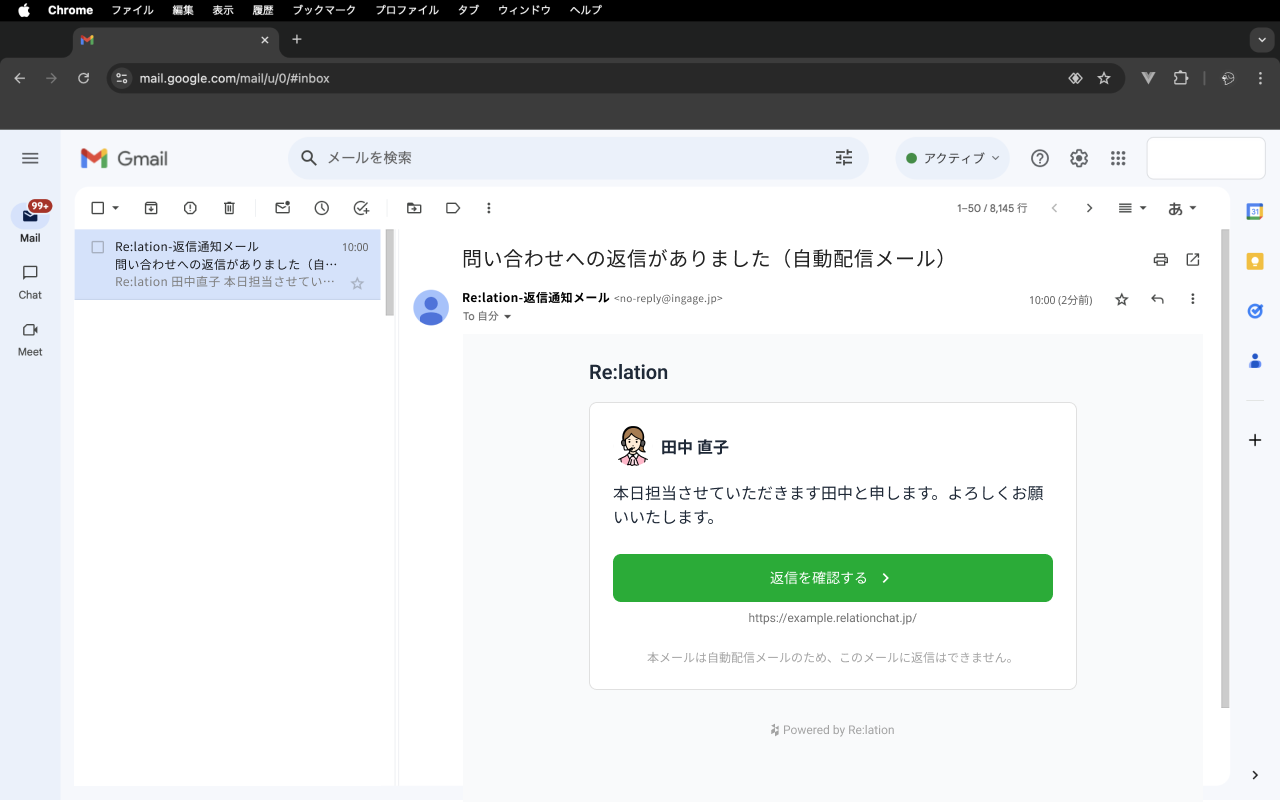Open the ブックマーク menu in the menu bar
The height and width of the screenshot is (802, 1280).
(x=324, y=10)
